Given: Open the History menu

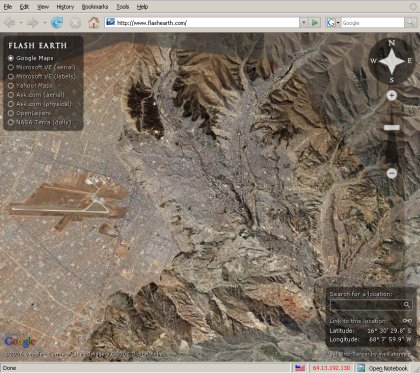Looking at the screenshot, I should coord(65,7).
